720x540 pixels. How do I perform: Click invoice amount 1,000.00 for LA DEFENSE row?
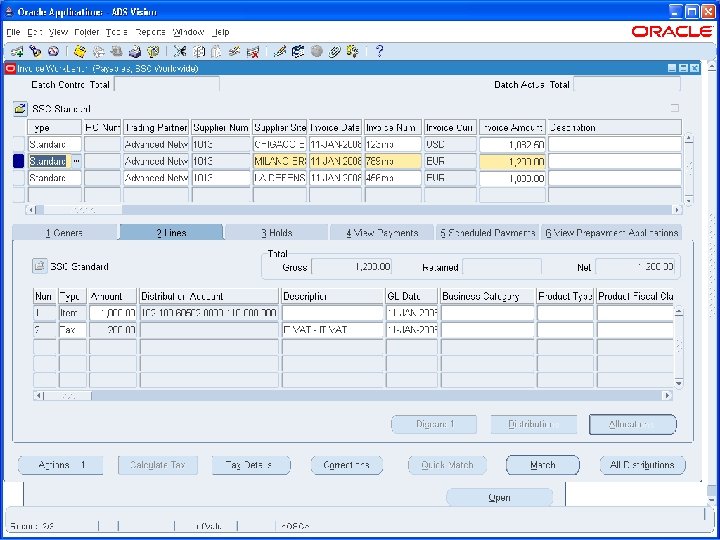[512, 178]
